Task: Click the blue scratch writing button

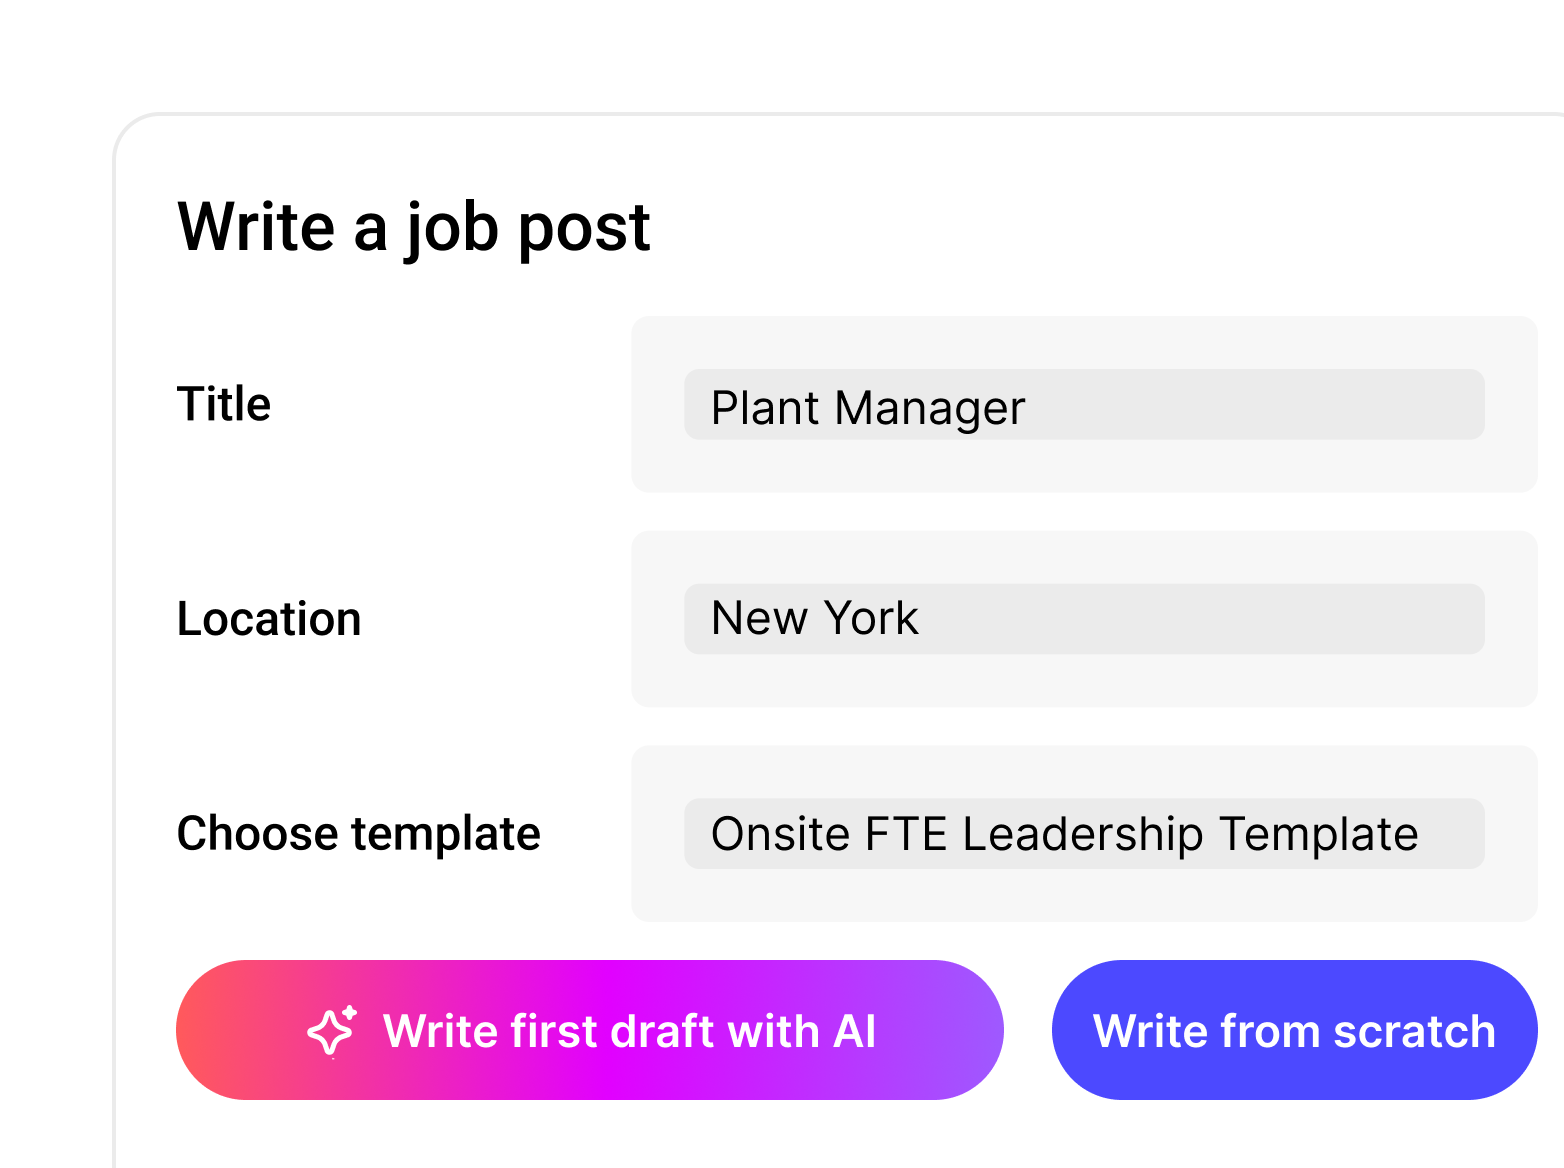Action: [x=1293, y=1031]
